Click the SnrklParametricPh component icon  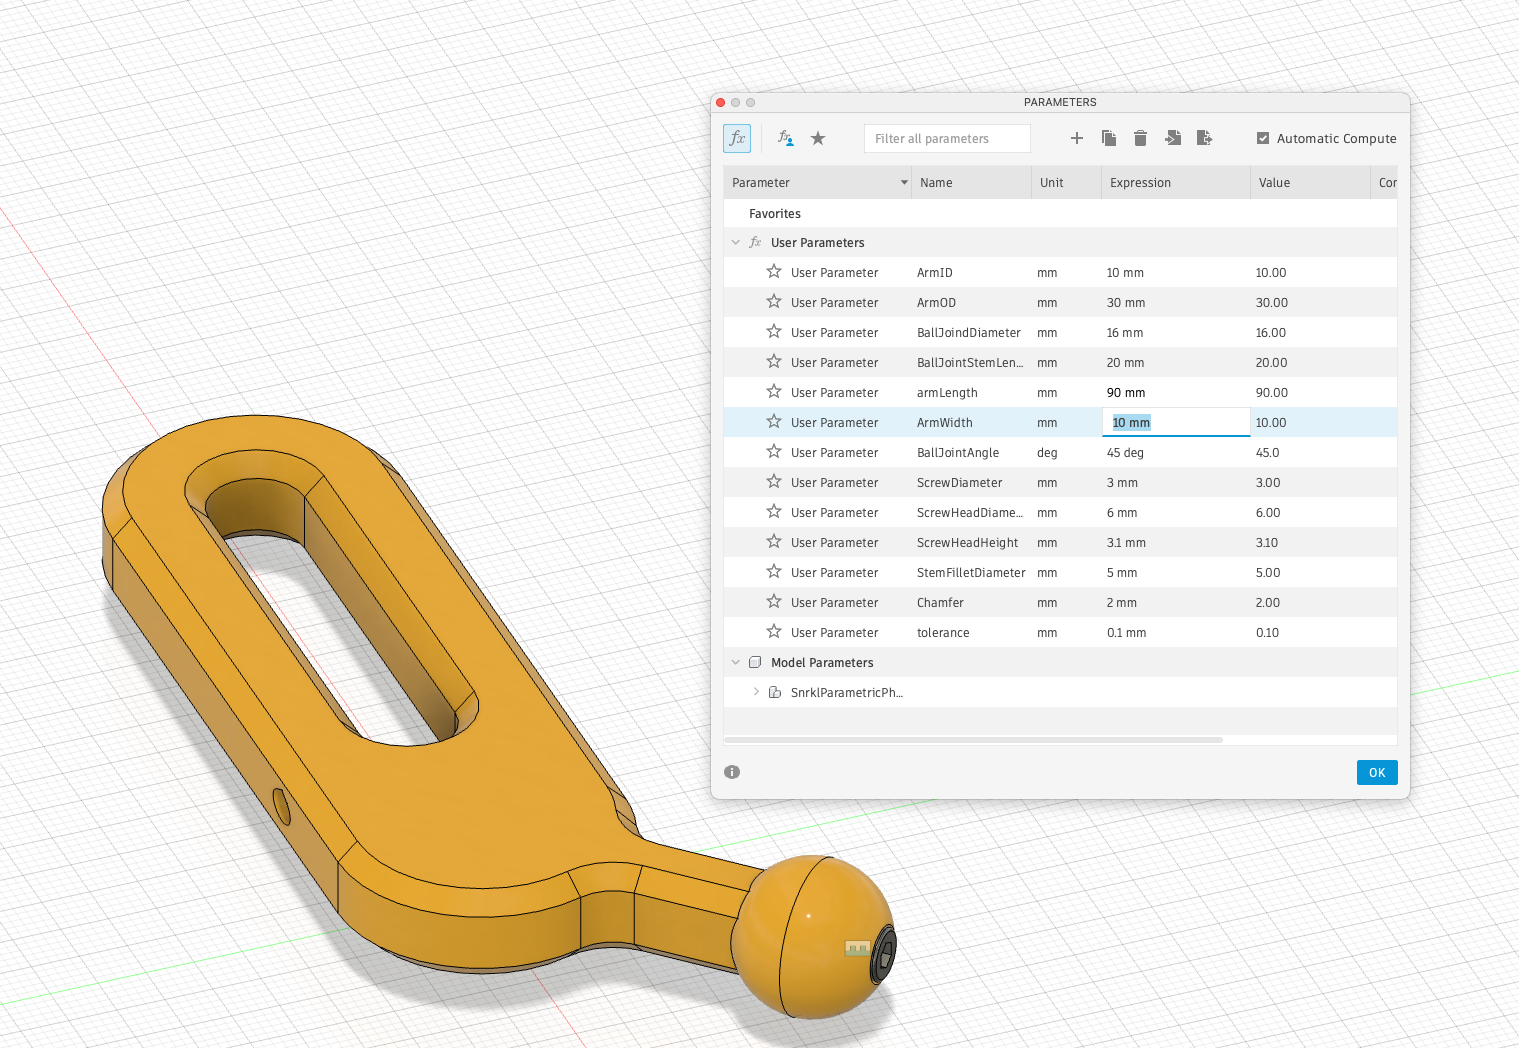click(x=775, y=692)
